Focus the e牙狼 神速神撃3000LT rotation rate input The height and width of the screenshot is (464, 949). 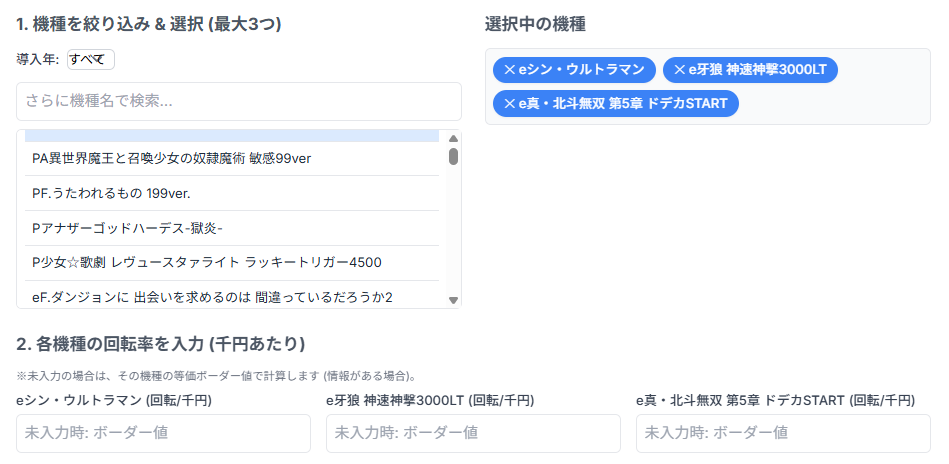pos(473,433)
